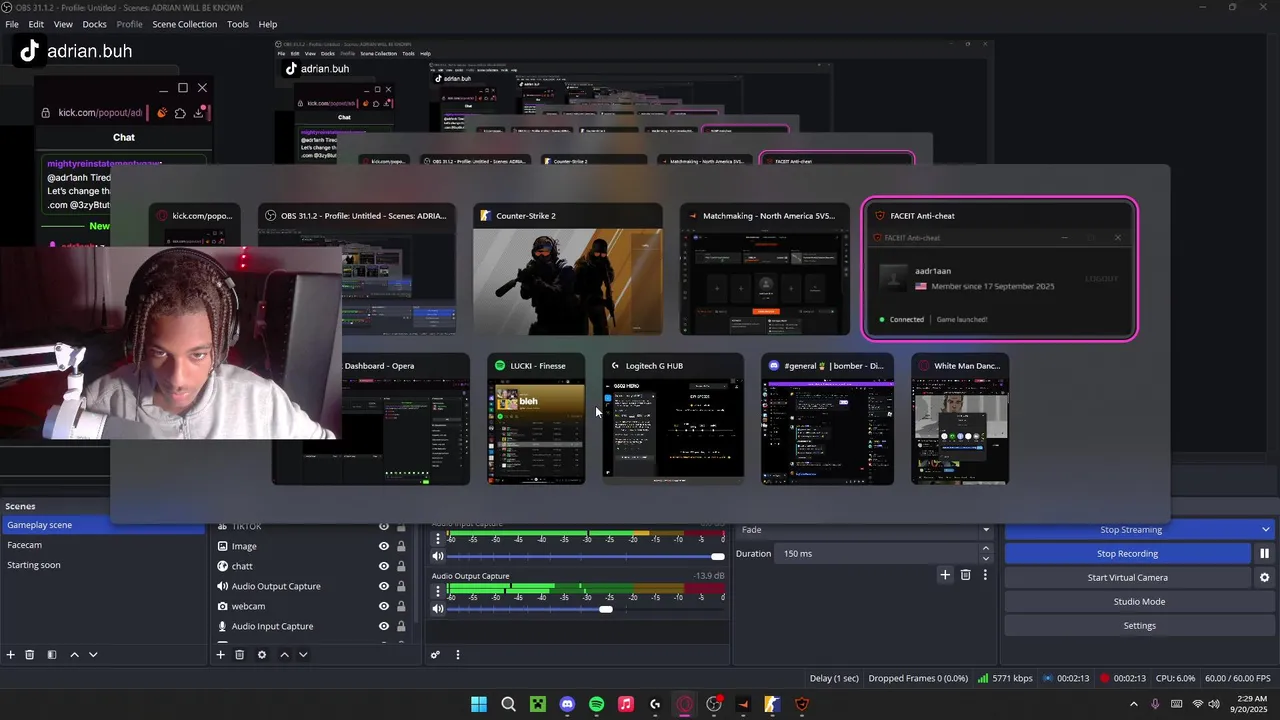Move source down with chevron in Sources

click(303, 655)
